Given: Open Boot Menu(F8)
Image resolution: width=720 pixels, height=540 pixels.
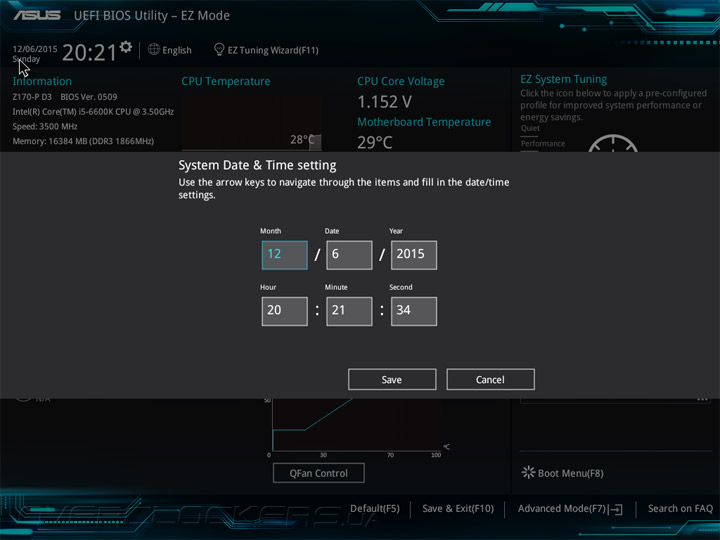Looking at the screenshot, I should click(562, 473).
